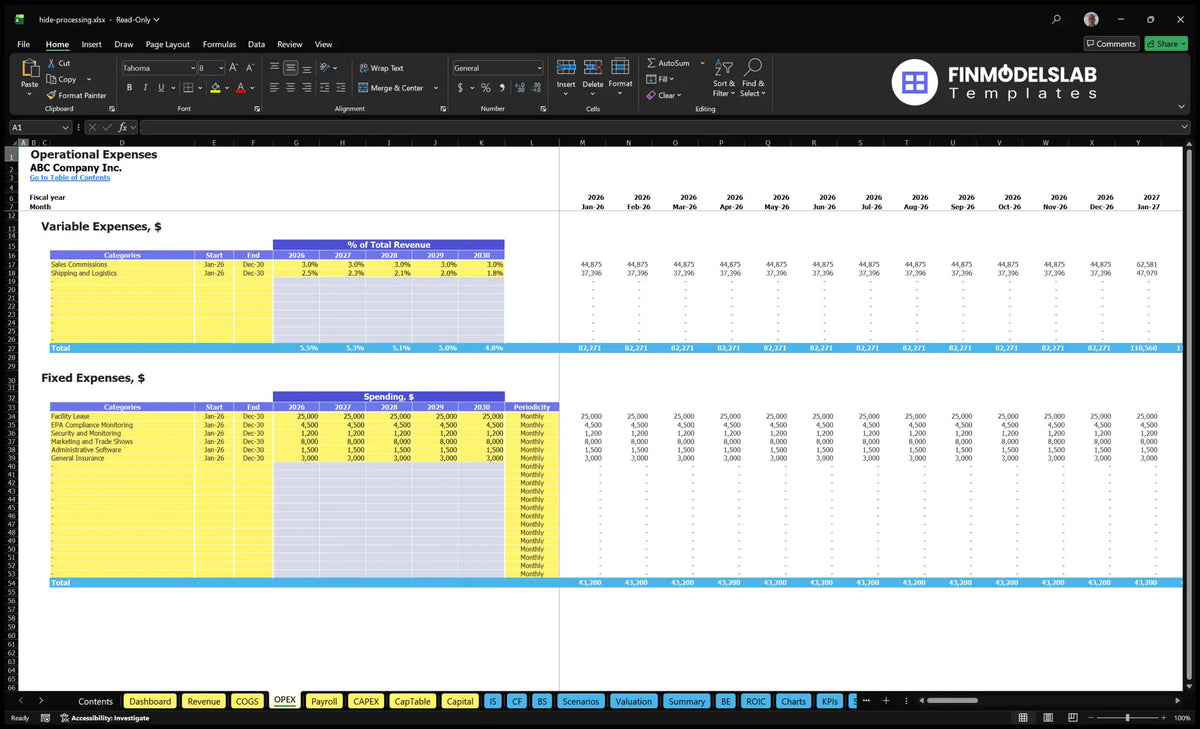This screenshot has height=729, width=1200.
Task: Toggle Wrap Text on
Action: point(381,68)
